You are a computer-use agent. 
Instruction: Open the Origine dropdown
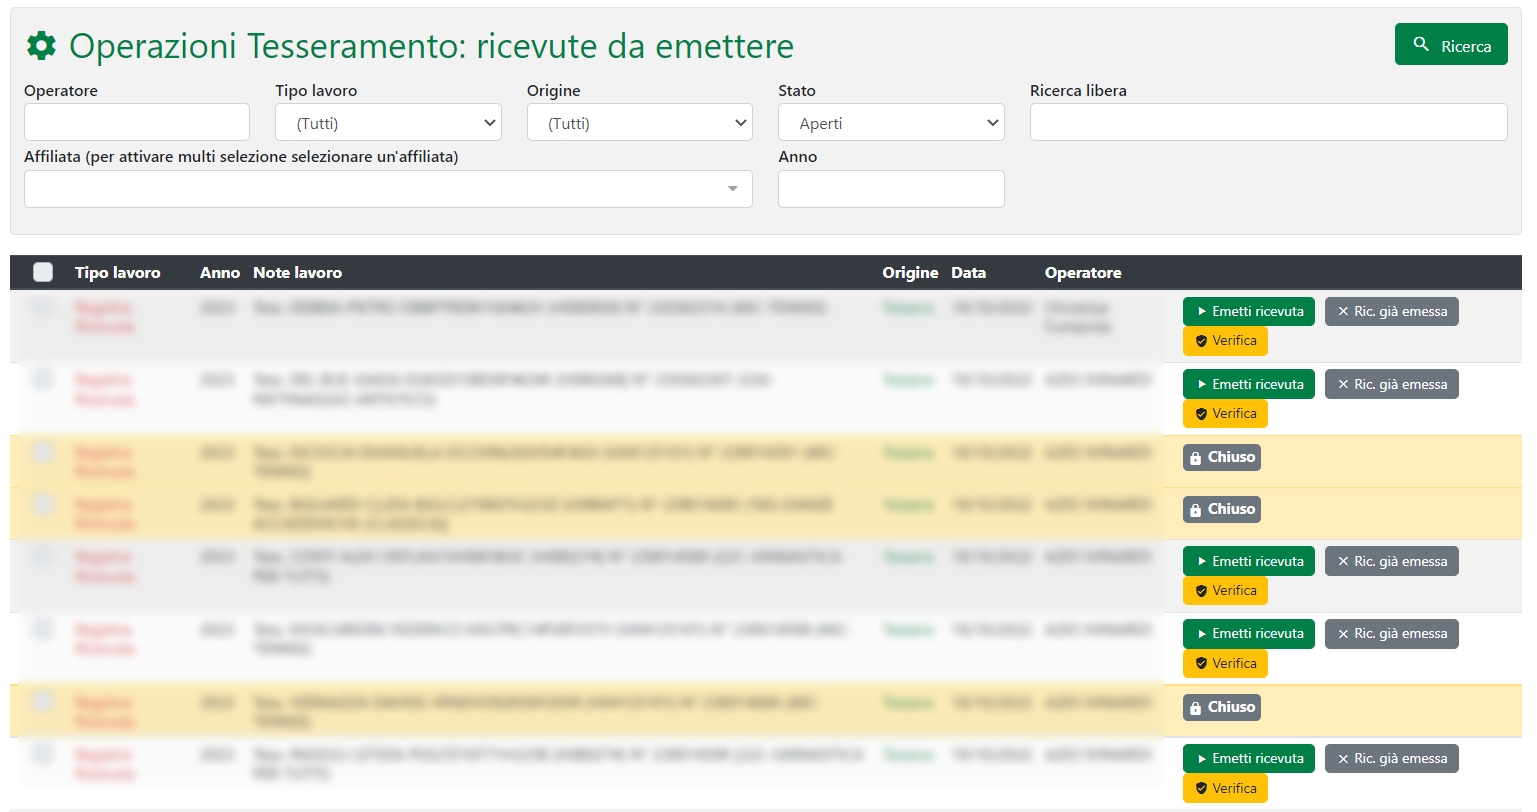coord(639,123)
